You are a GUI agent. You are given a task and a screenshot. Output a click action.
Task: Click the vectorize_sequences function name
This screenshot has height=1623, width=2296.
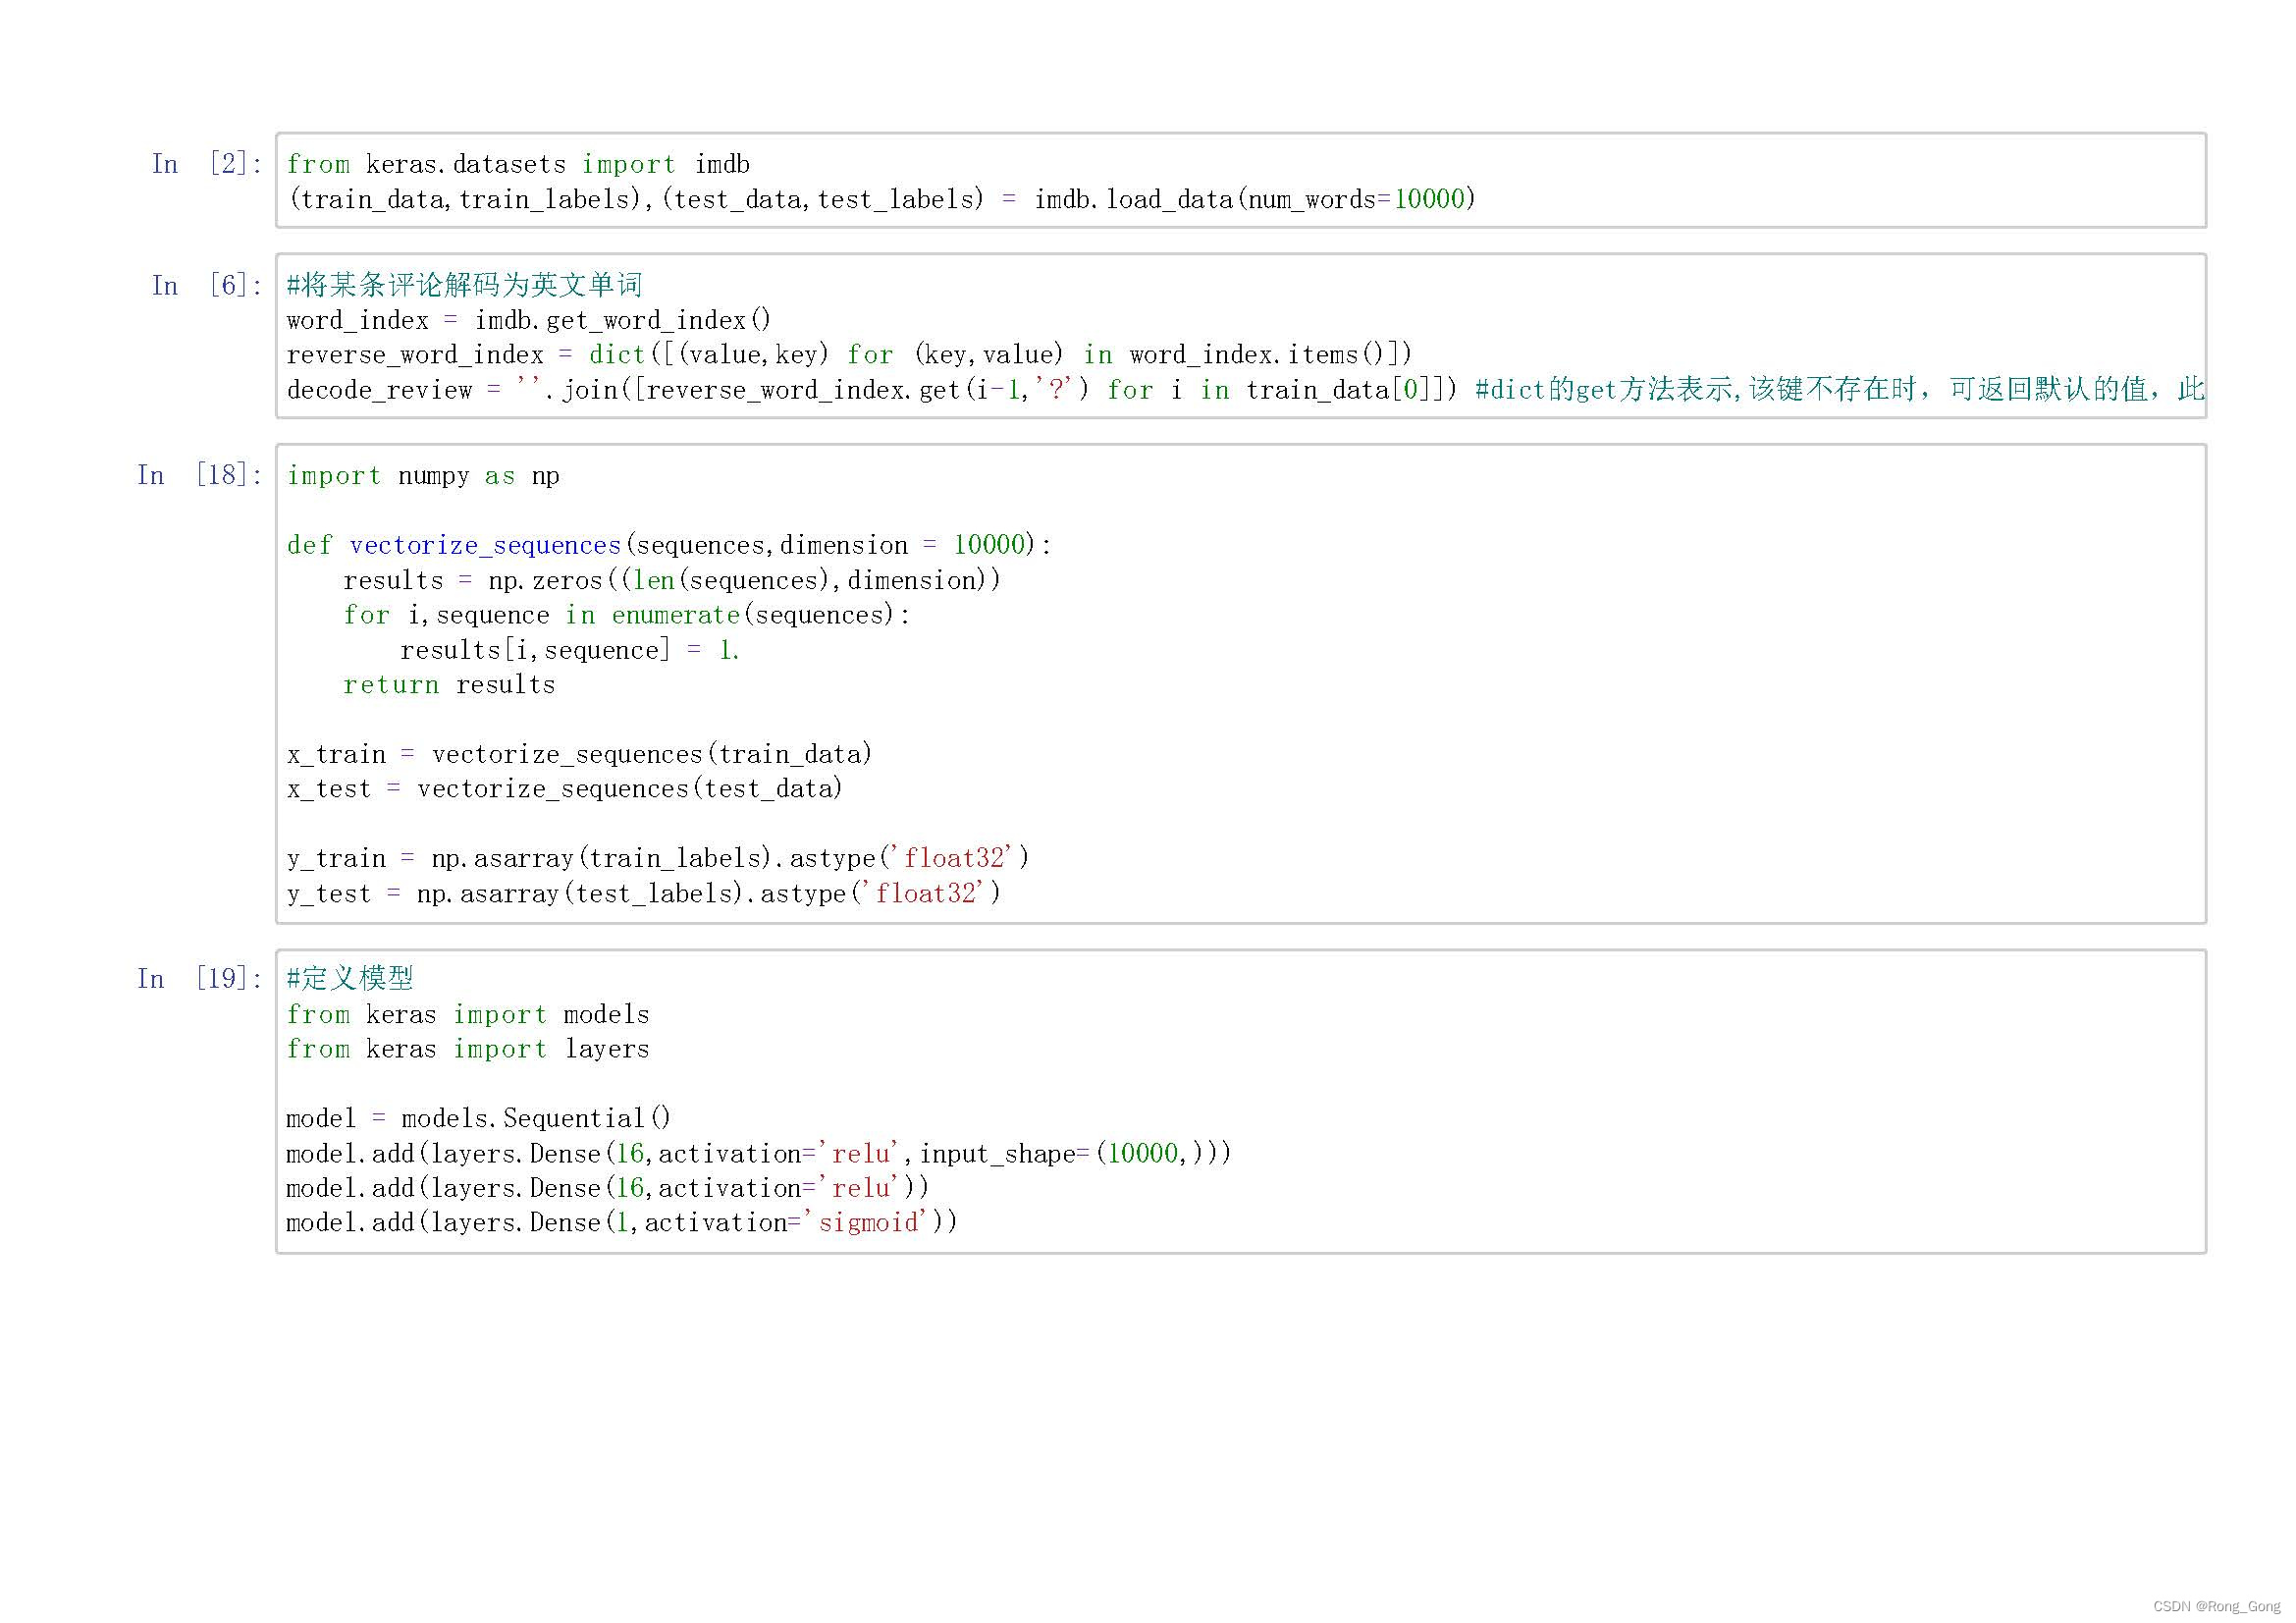485,546
